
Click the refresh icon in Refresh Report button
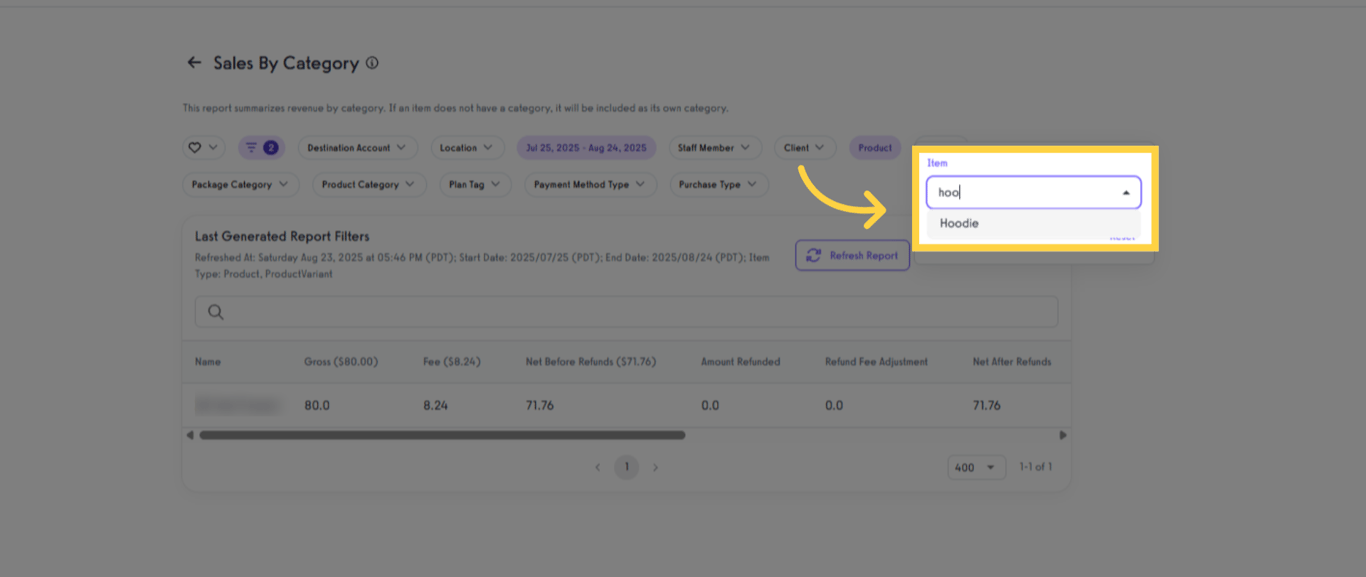point(815,255)
